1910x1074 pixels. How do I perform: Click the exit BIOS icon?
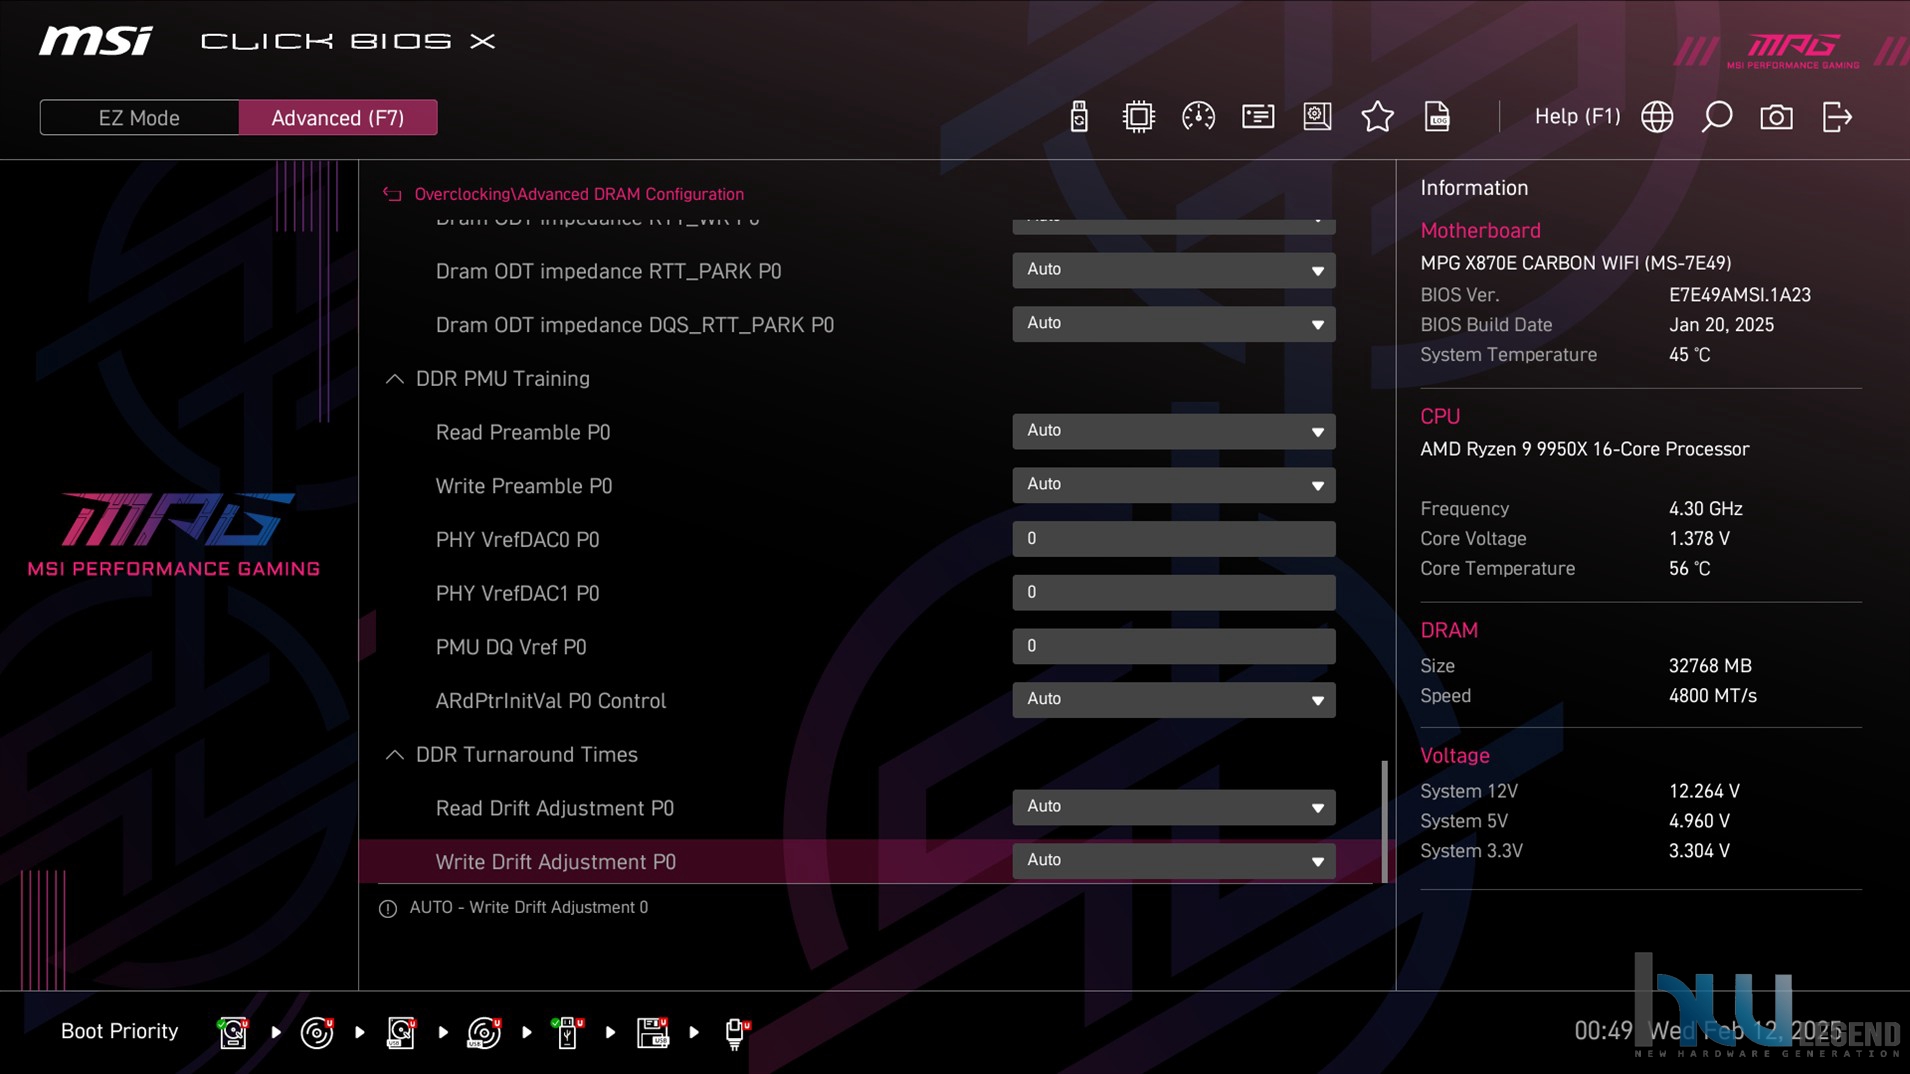point(1837,117)
